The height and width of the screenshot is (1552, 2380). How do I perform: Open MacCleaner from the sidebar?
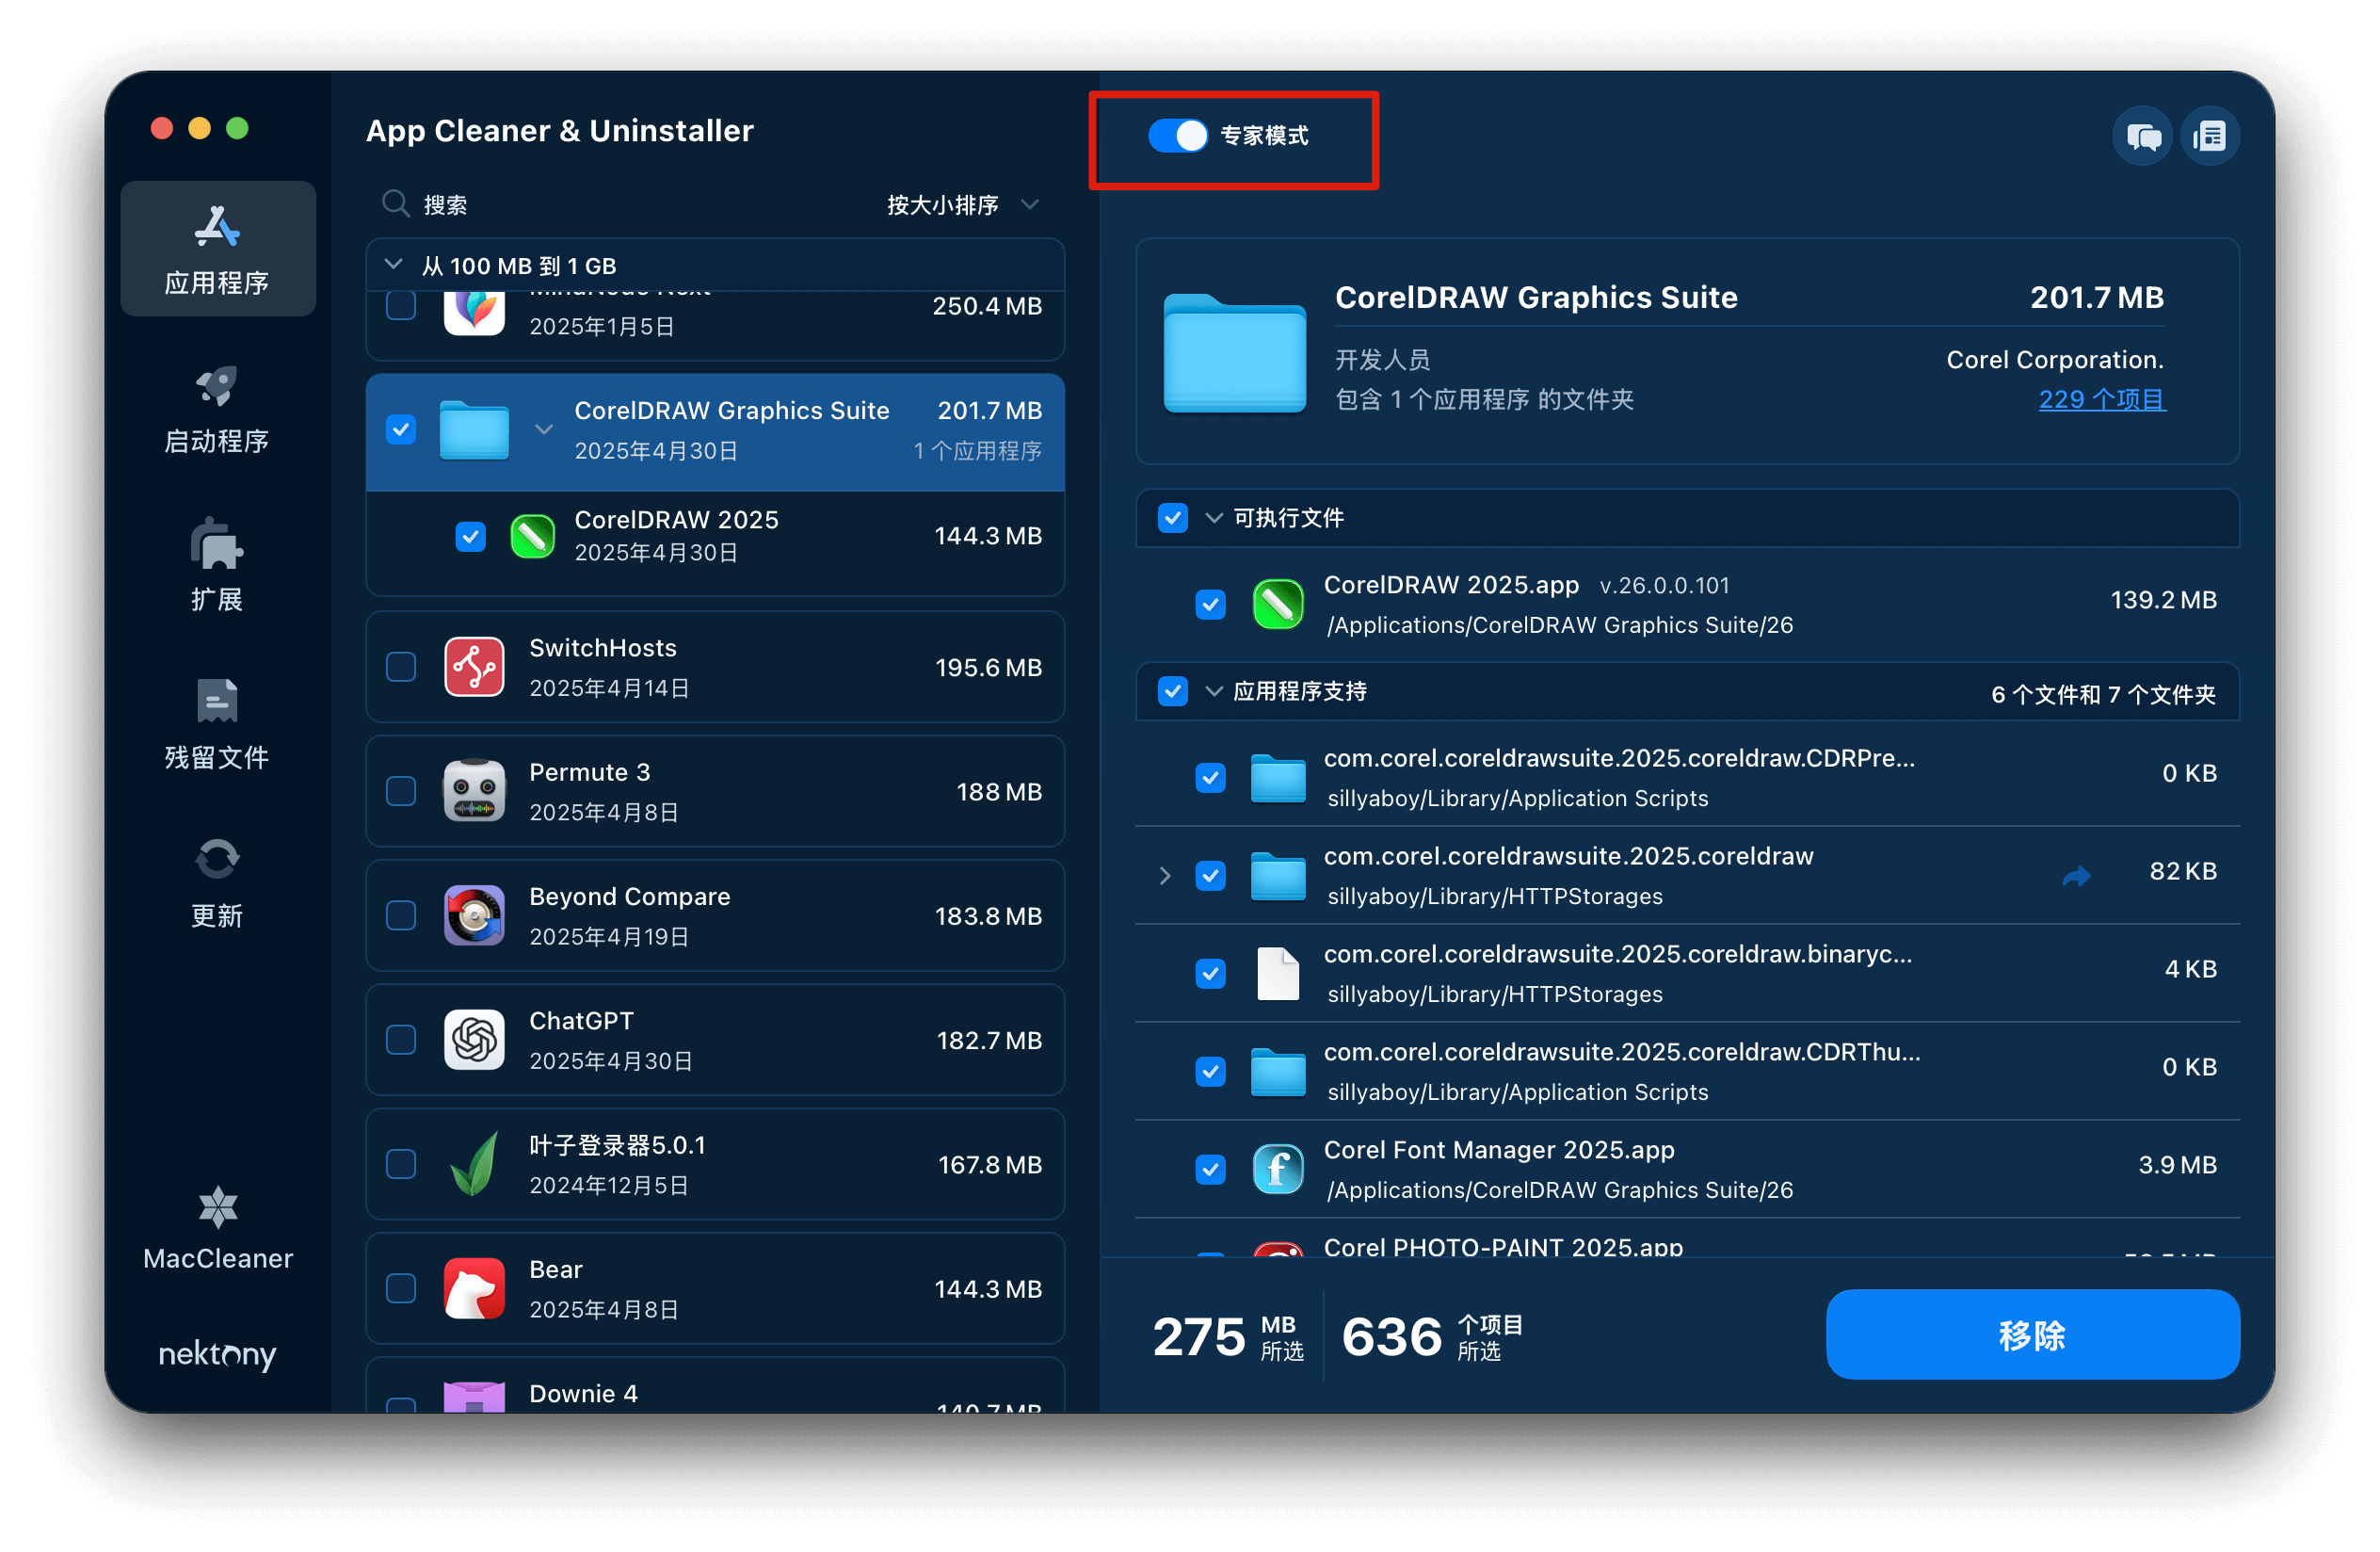[217, 1228]
